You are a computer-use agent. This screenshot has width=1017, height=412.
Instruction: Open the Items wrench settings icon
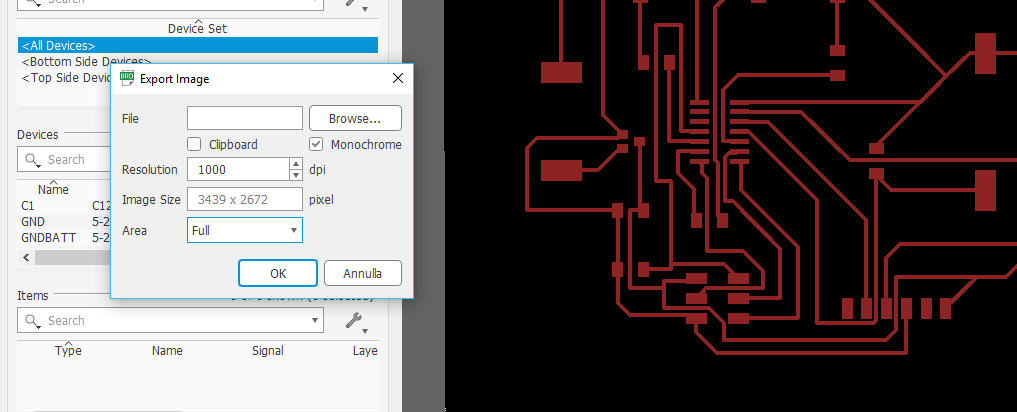pyautogui.click(x=356, y=321)
